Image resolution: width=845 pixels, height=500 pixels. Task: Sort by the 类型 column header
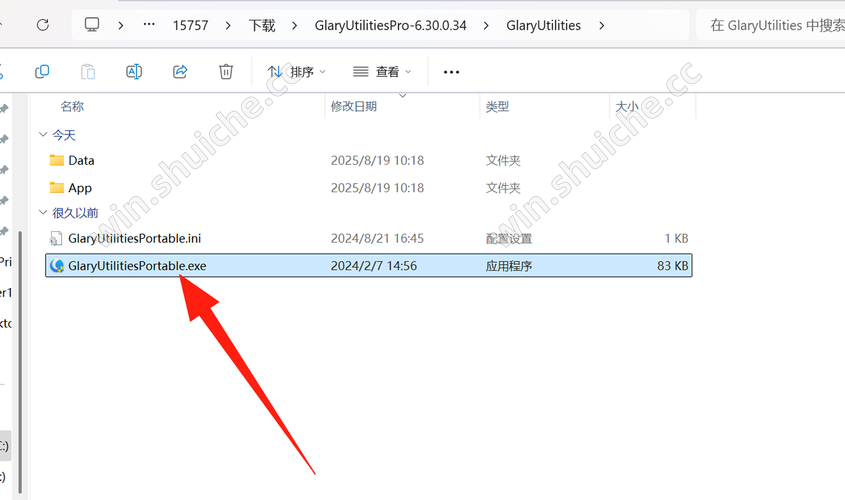(497, 106)
